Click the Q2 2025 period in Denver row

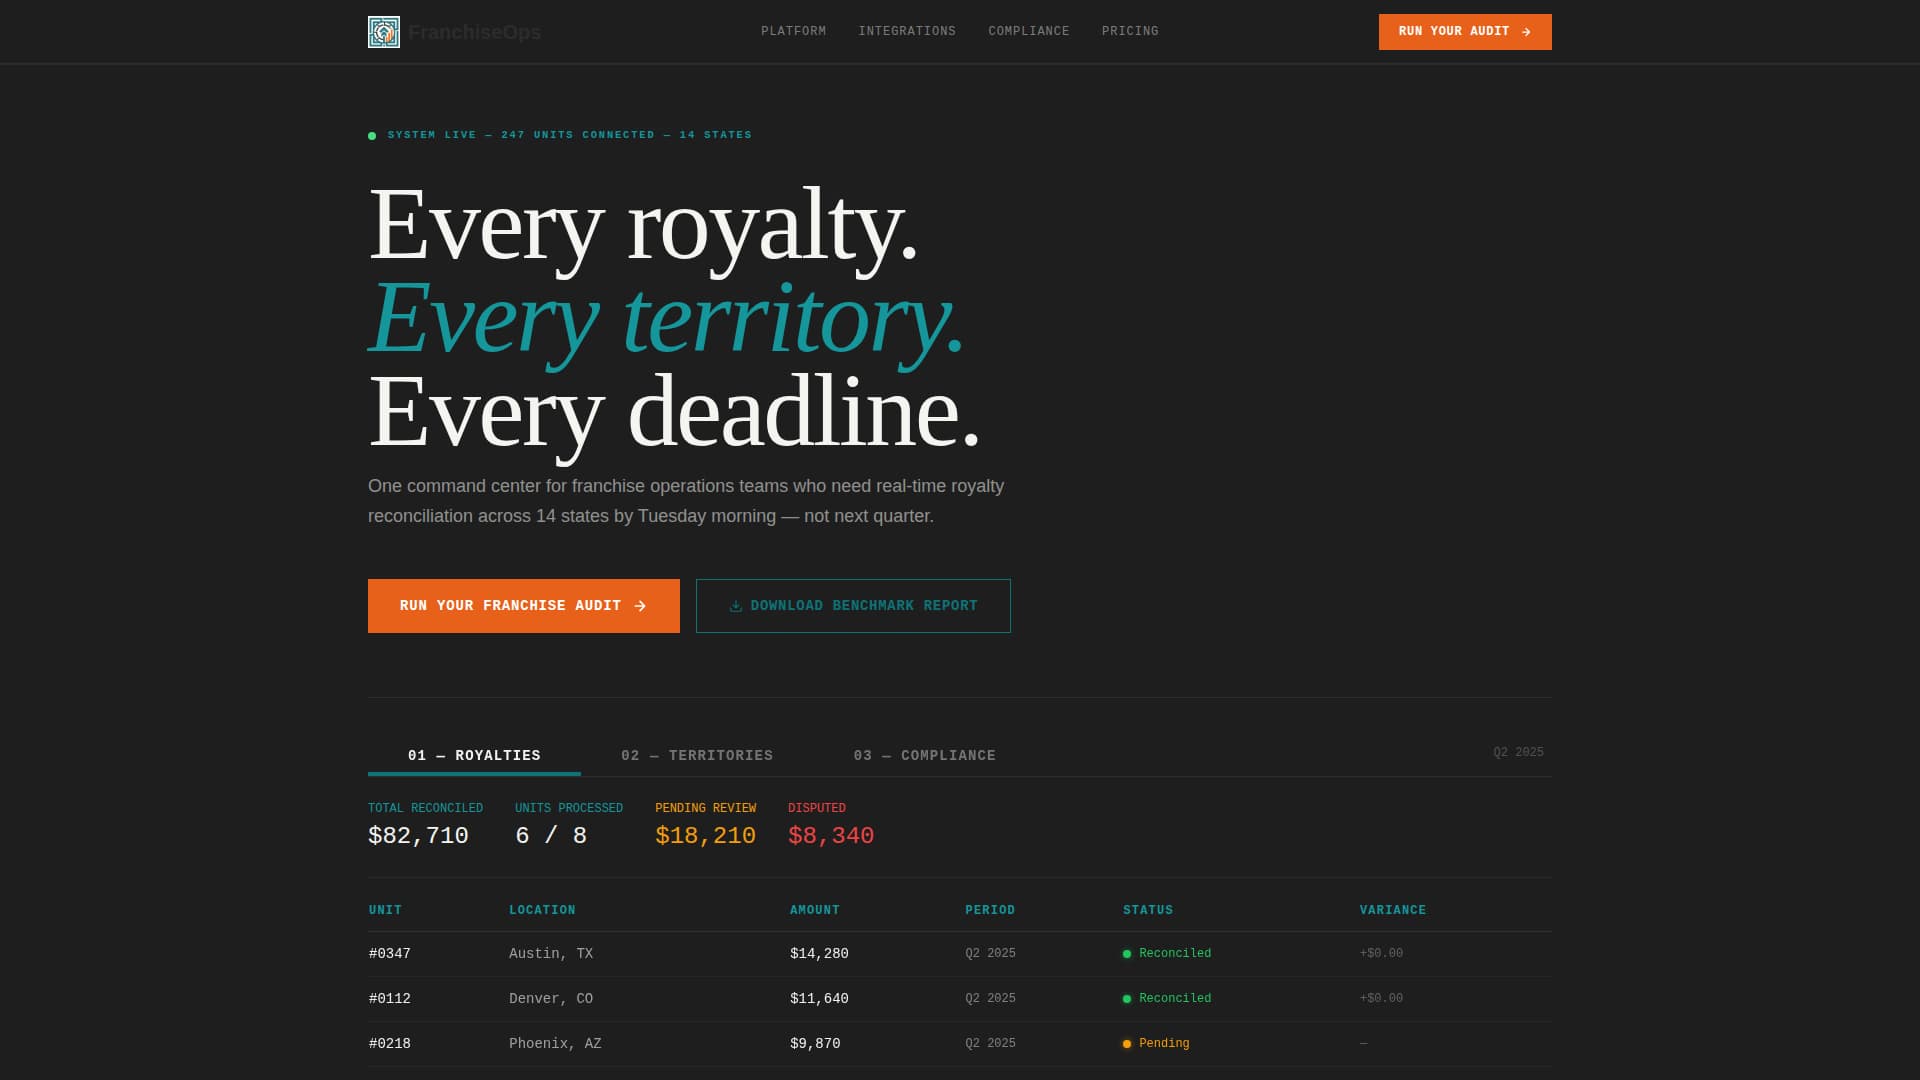990,999
